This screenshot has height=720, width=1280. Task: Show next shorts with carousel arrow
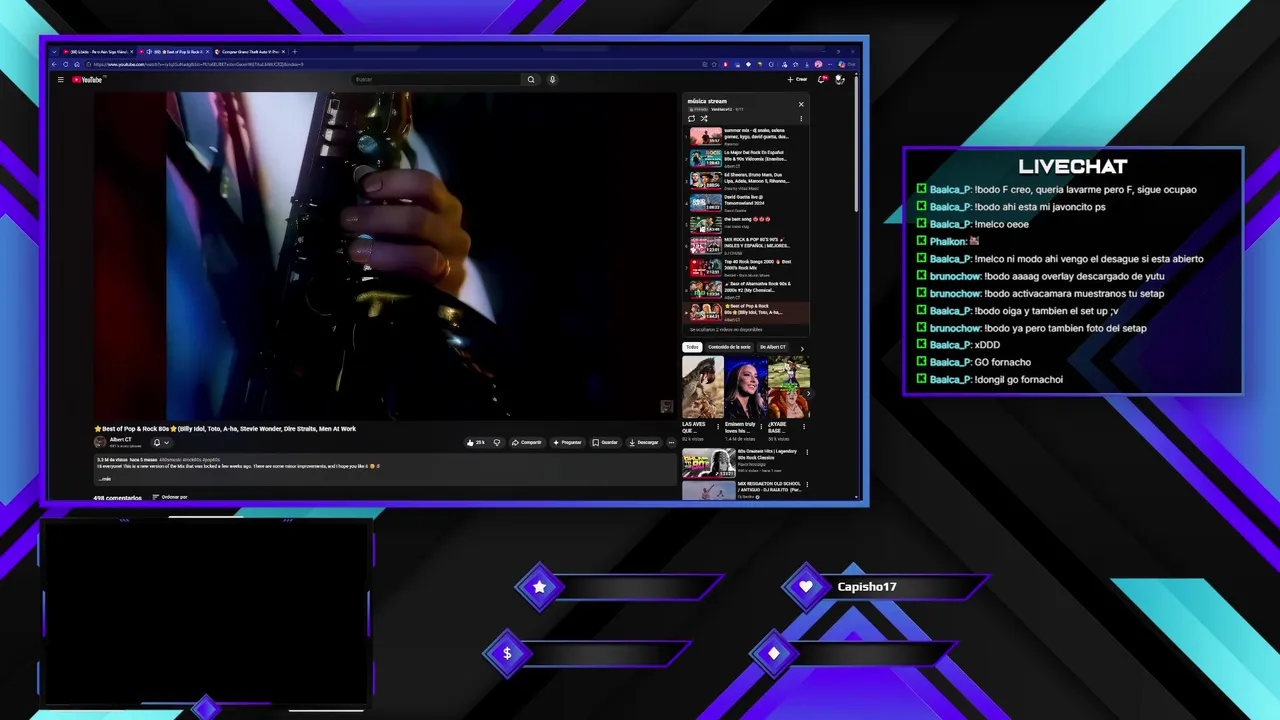coord(806,393)
